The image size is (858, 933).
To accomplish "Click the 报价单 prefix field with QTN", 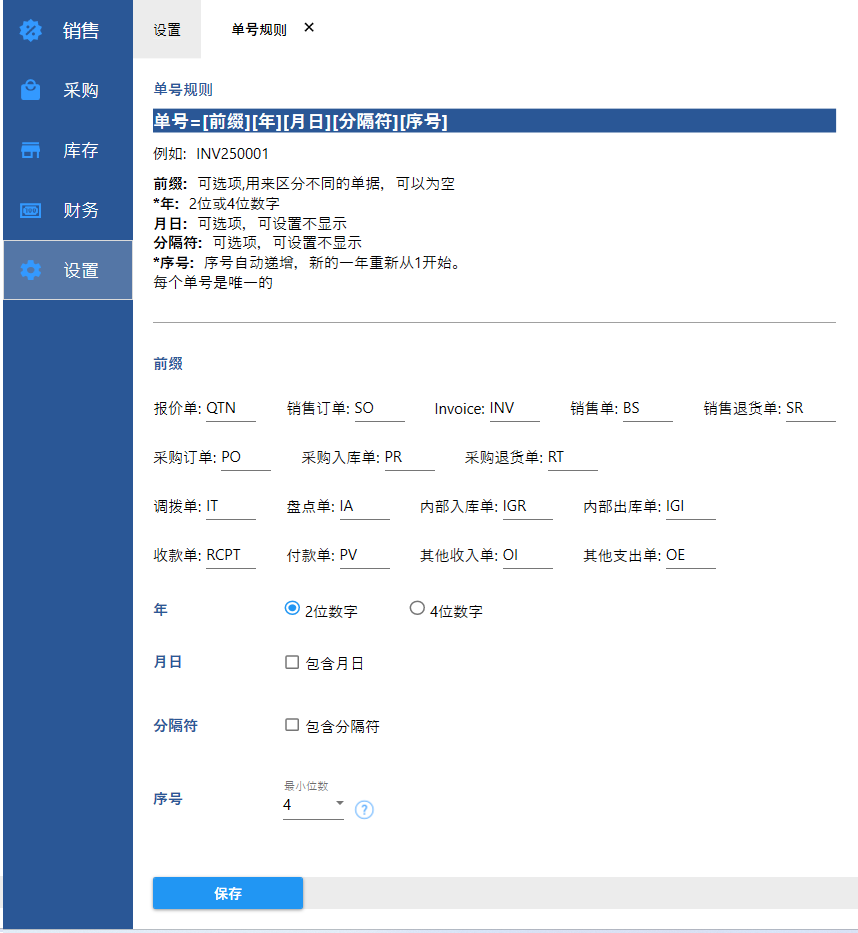I will point(230,409).
